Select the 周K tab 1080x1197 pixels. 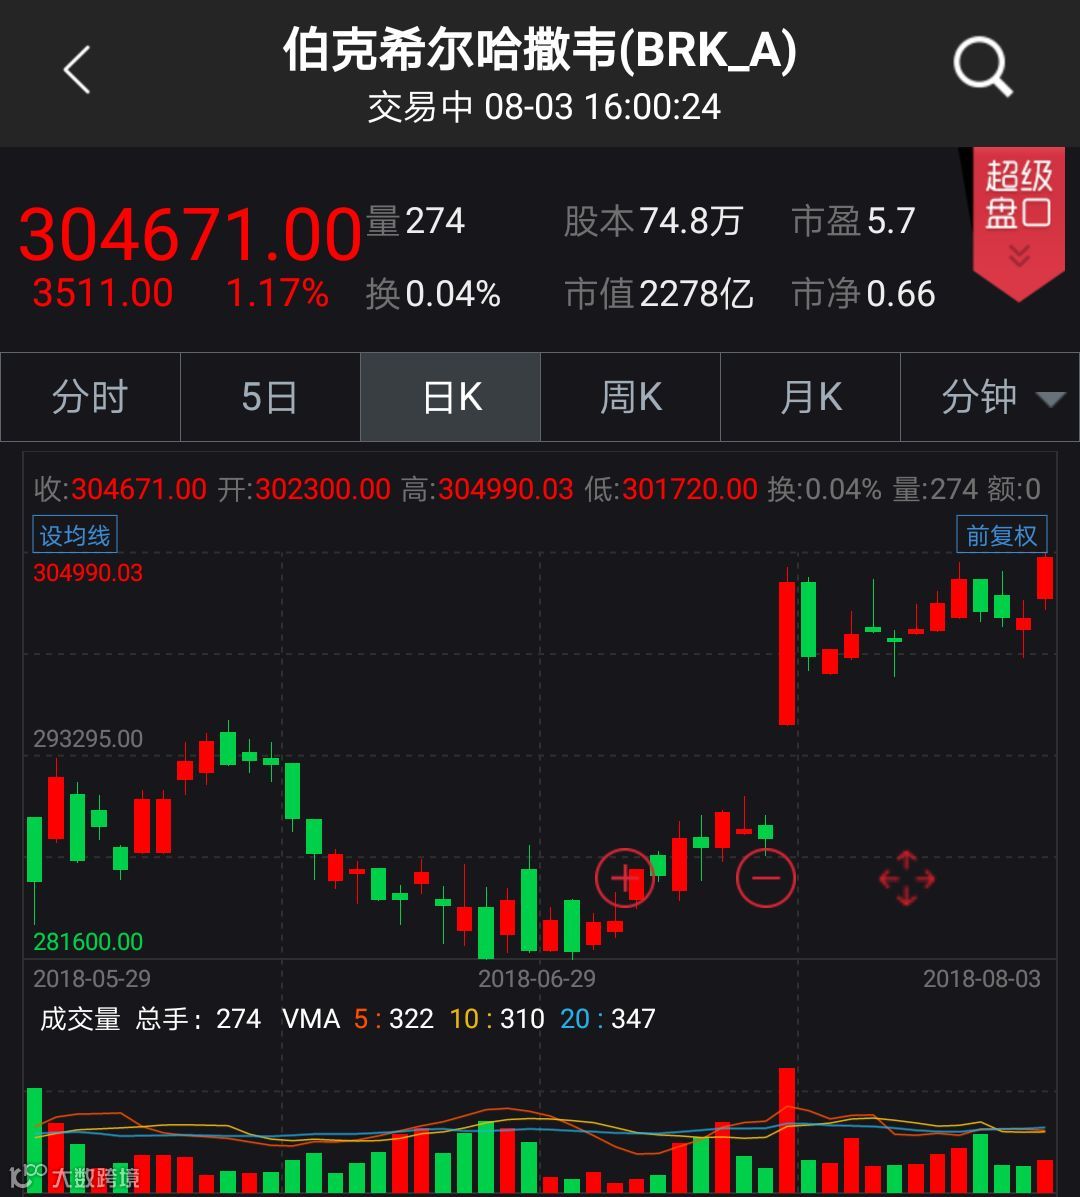630,397
